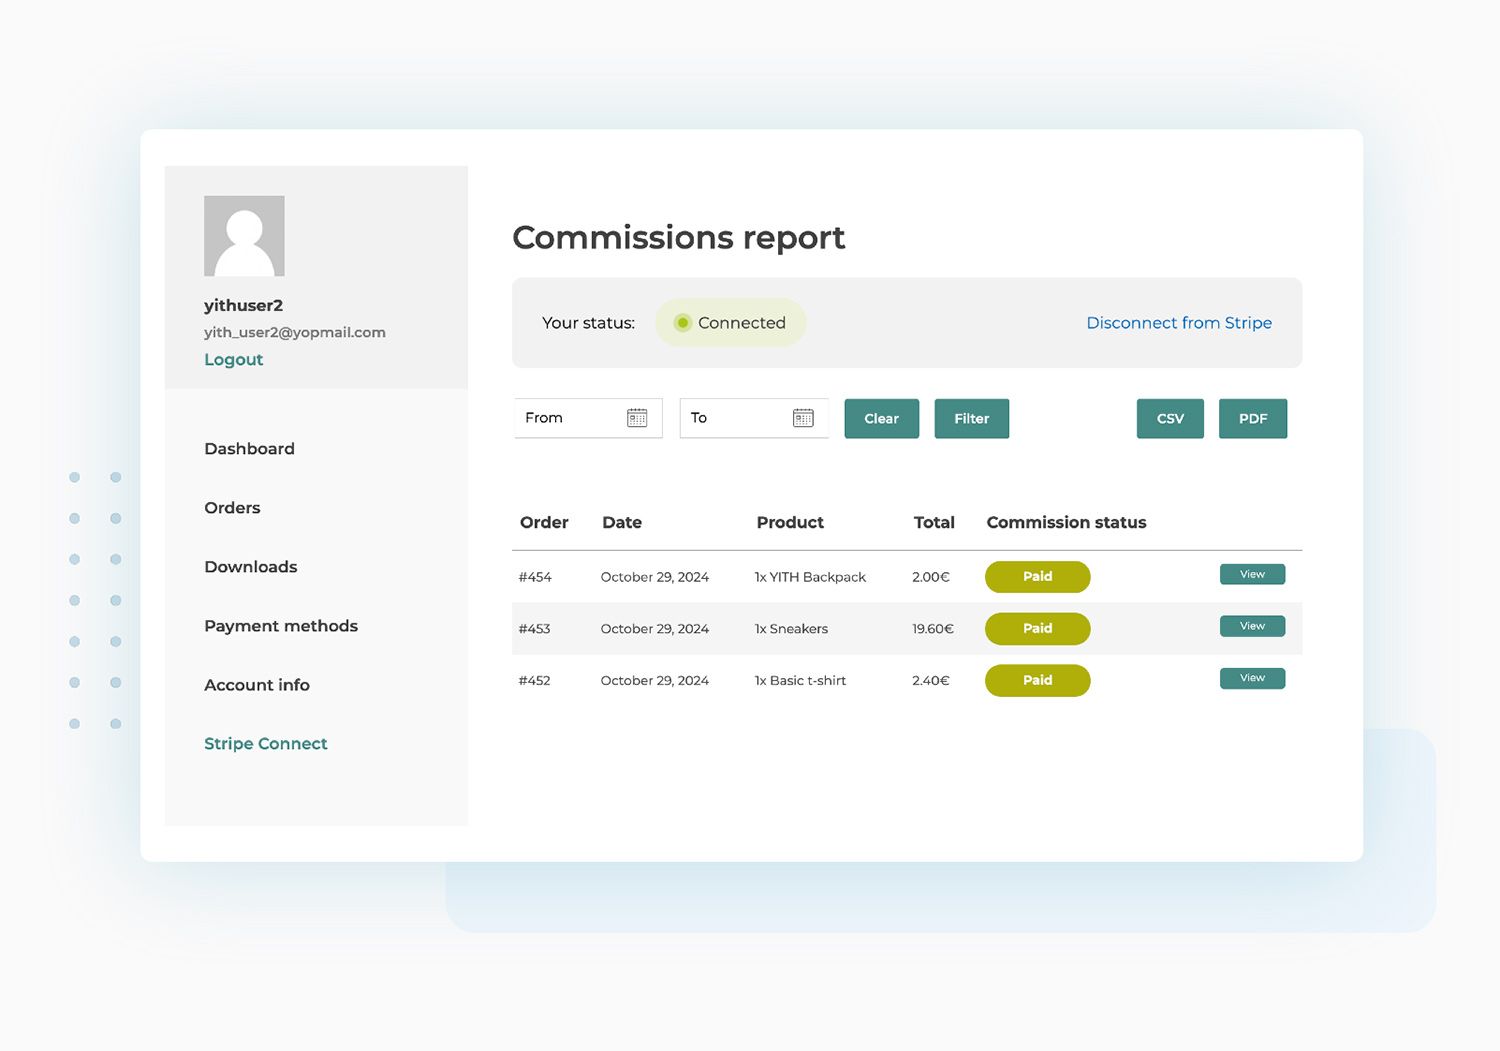This screenshot has height=1051, width=1500.
Task: Open the calendar picker in the To field
Action: coord(804,418)
